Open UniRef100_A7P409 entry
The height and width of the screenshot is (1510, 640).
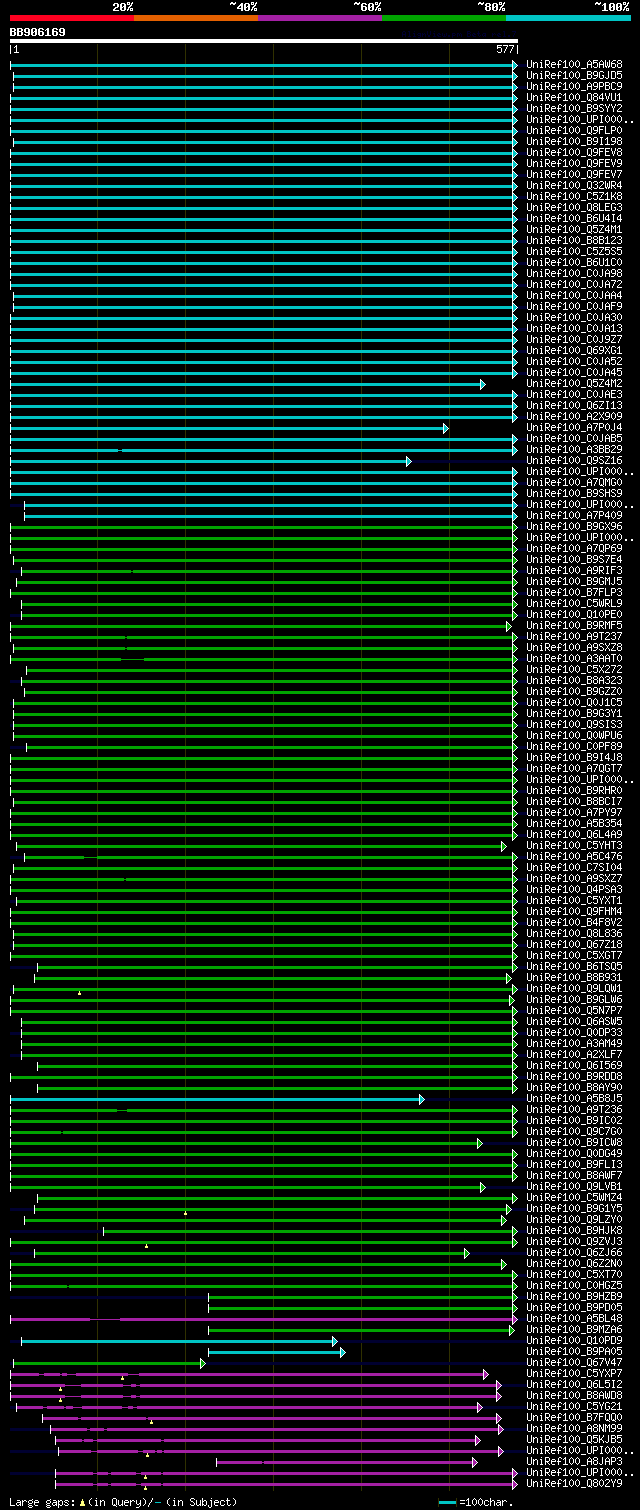click(x=574, y=515)
